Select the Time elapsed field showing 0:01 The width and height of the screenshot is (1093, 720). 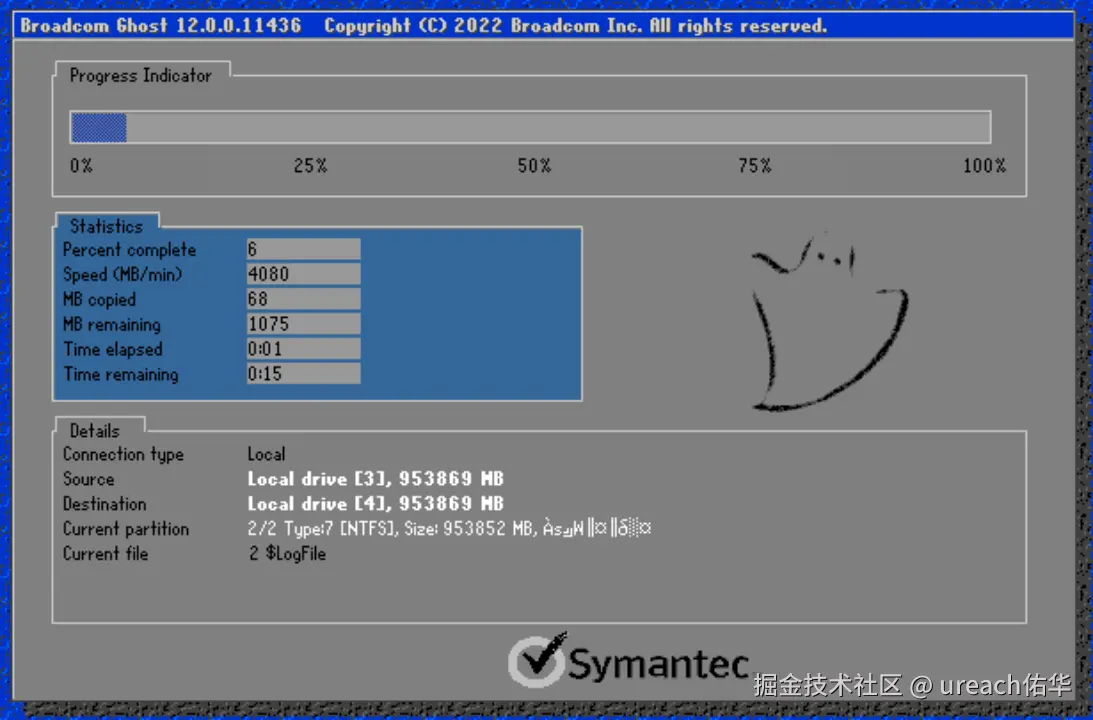pyautogui.click(x=302, y=349)
